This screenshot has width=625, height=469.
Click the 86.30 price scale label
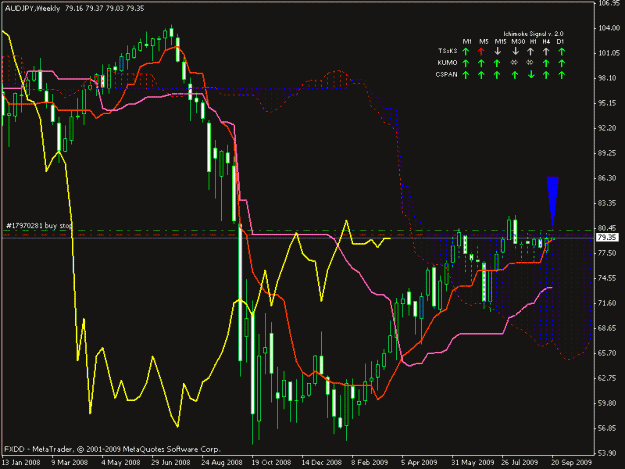click(606, 178)
